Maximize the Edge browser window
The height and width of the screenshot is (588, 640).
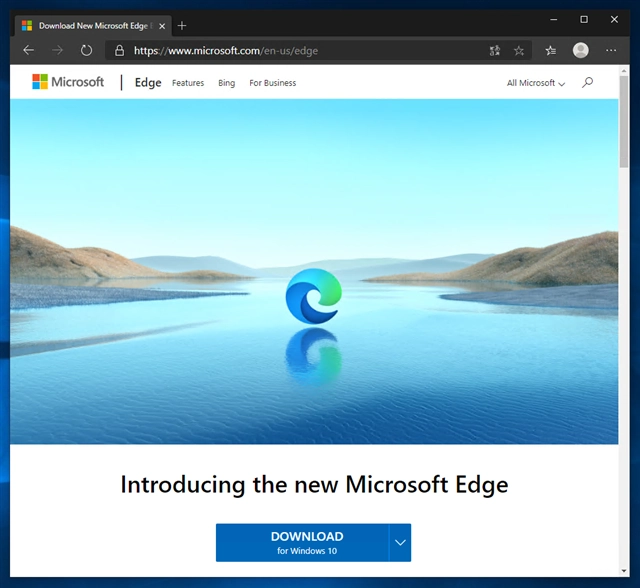[x=584, y=19]
